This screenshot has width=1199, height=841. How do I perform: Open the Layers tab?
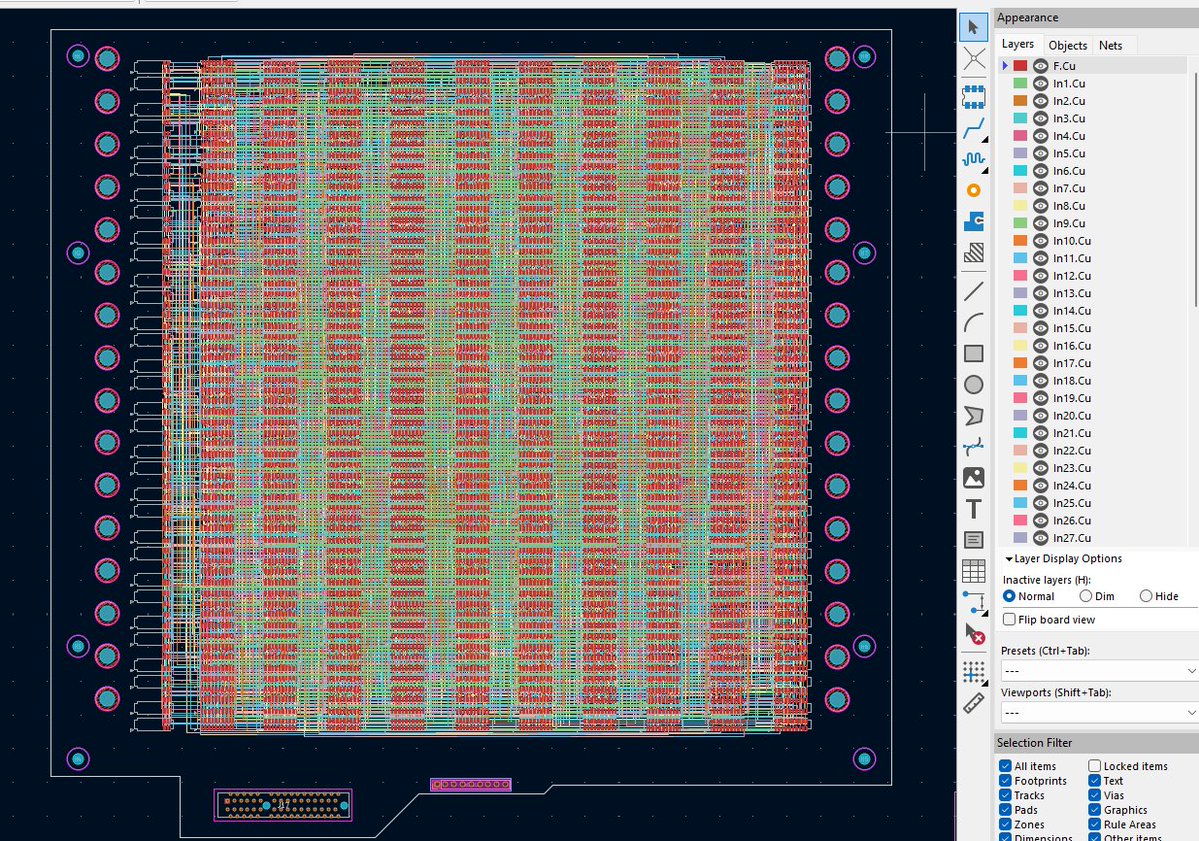(x=1018, y=44)
